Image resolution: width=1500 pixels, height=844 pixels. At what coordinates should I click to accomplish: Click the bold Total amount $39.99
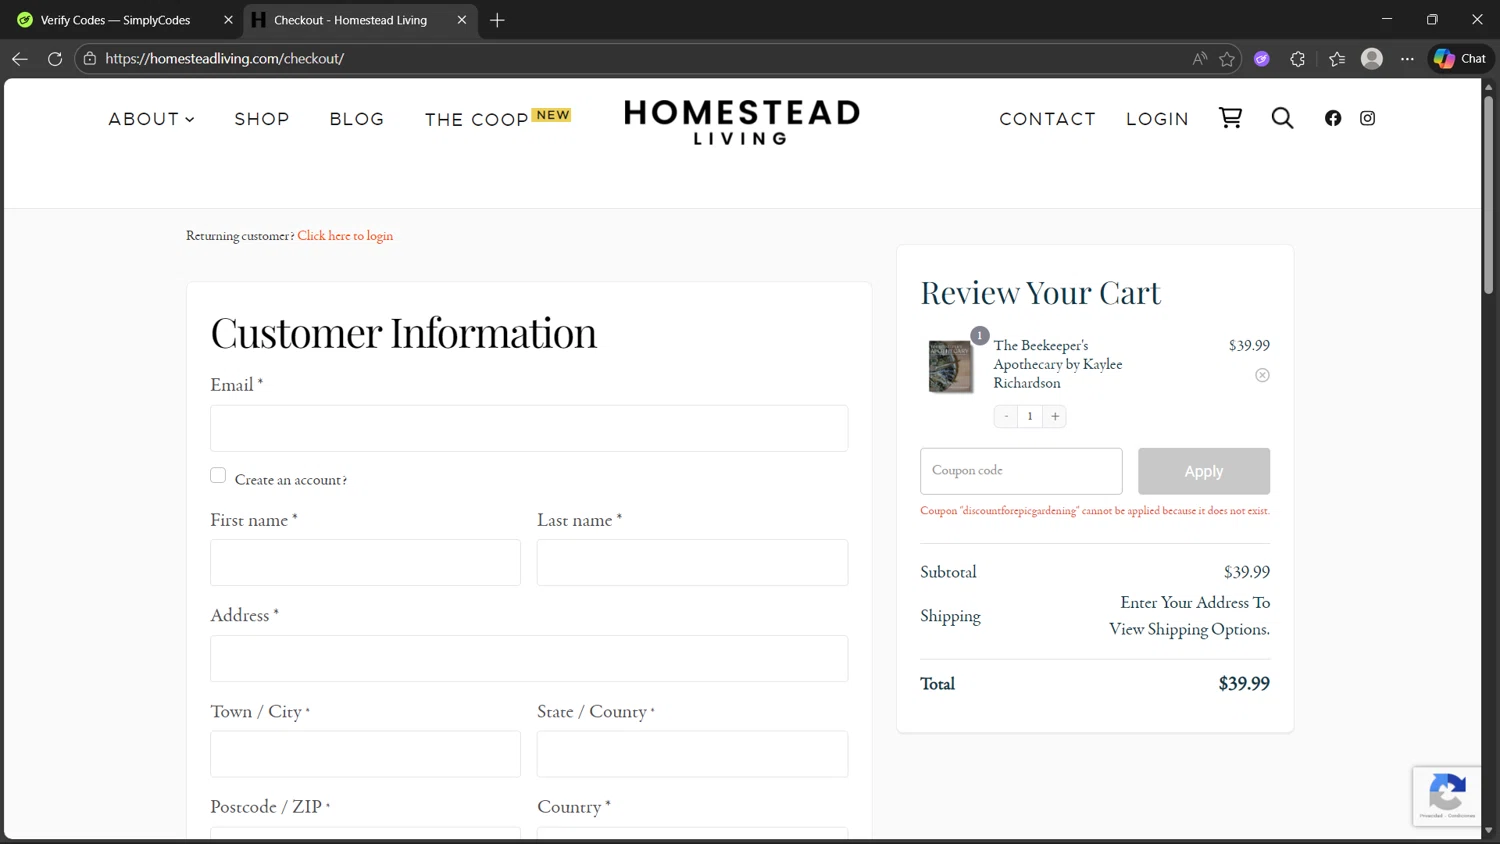pyautogui.click(x=1244, y=684)
